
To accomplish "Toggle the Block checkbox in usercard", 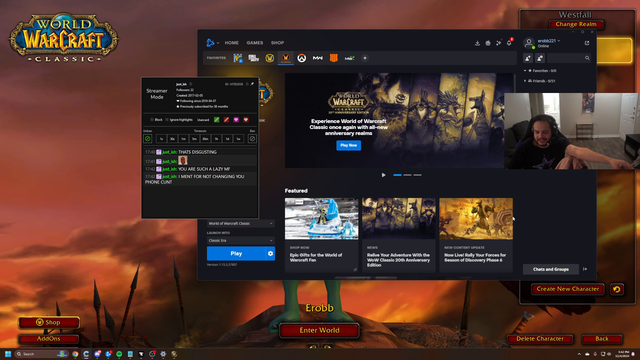I will [x=152, y=120].
